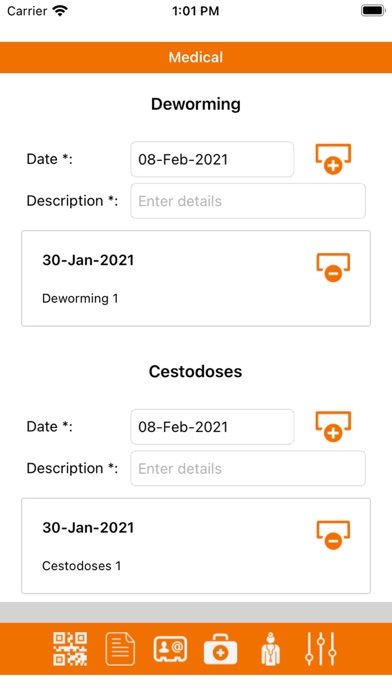Open the Deworming date picker field
The image size is (392, 696).
tap(212, 159)
